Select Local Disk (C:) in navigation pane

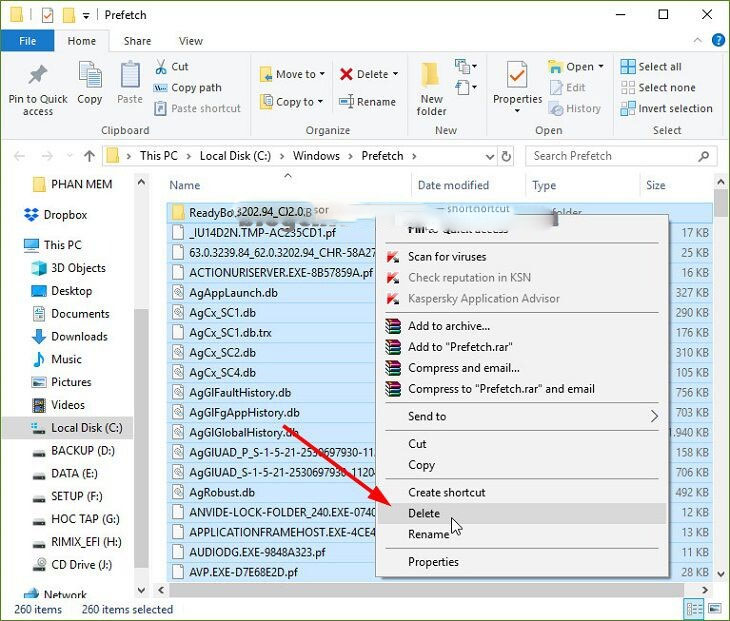[86, 428]
